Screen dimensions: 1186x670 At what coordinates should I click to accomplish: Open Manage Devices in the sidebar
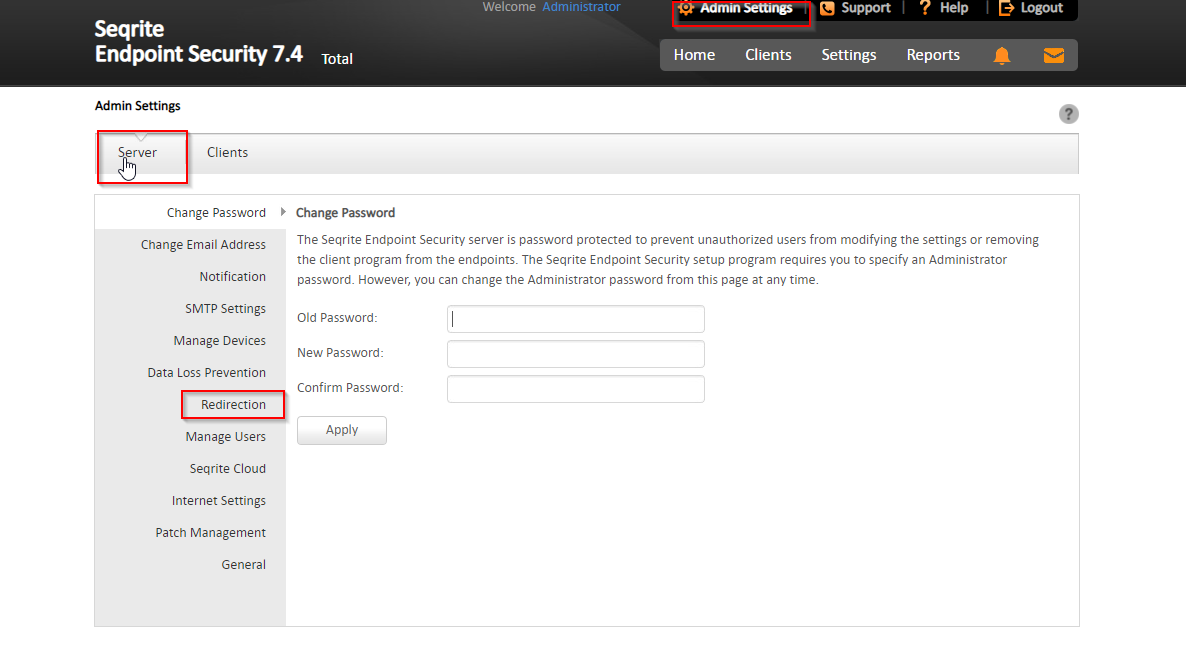pyautogui.click(x=219, y=341)
